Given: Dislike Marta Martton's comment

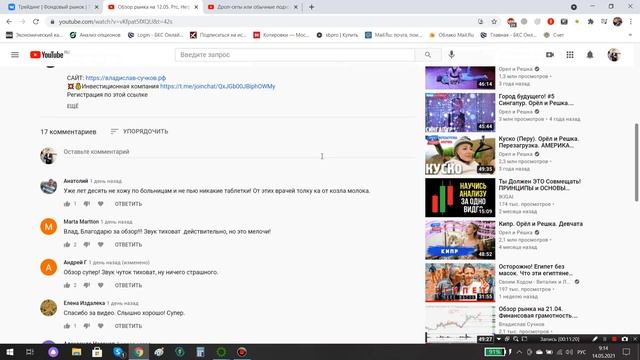Looking at the screenshot, I should (x=87, y=244).
